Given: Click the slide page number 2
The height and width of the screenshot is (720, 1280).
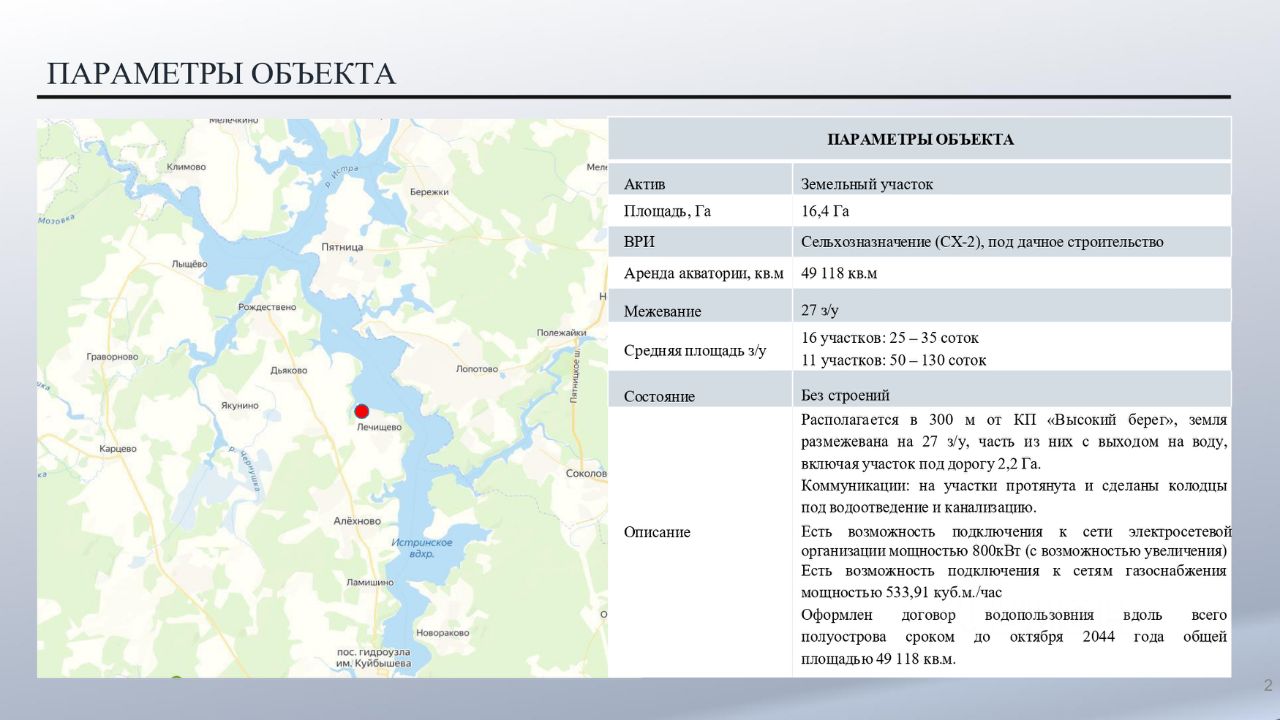Looking at the screenshot, I should coord(1268,686).
